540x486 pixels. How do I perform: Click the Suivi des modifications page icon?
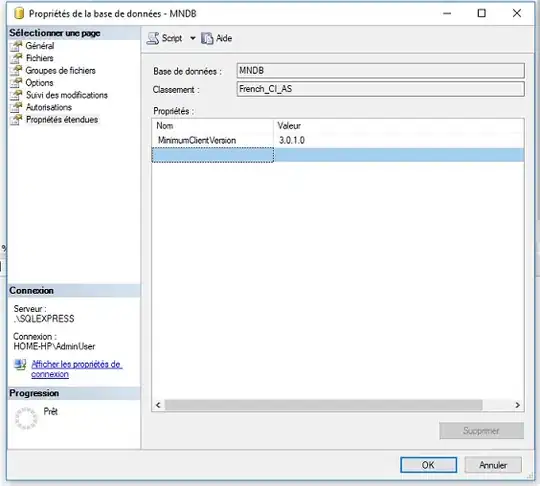[16, 95]
